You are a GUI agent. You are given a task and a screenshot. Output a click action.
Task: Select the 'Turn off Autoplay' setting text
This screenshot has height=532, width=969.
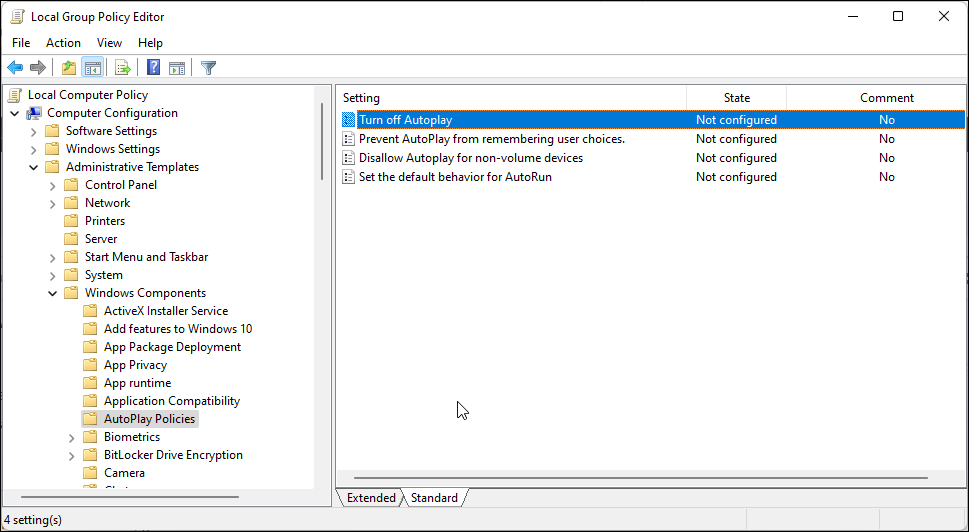point(405,120)
